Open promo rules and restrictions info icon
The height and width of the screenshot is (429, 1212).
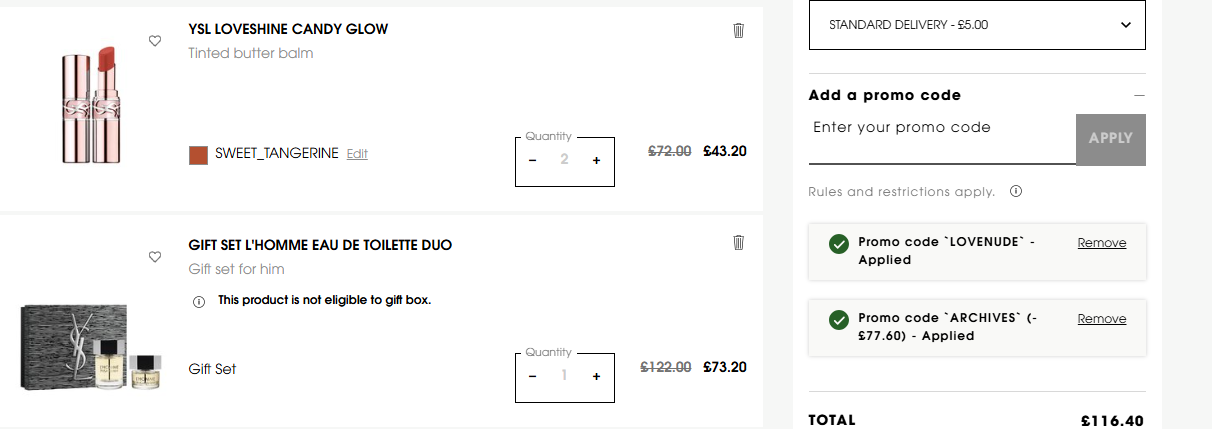[1016, 191]
